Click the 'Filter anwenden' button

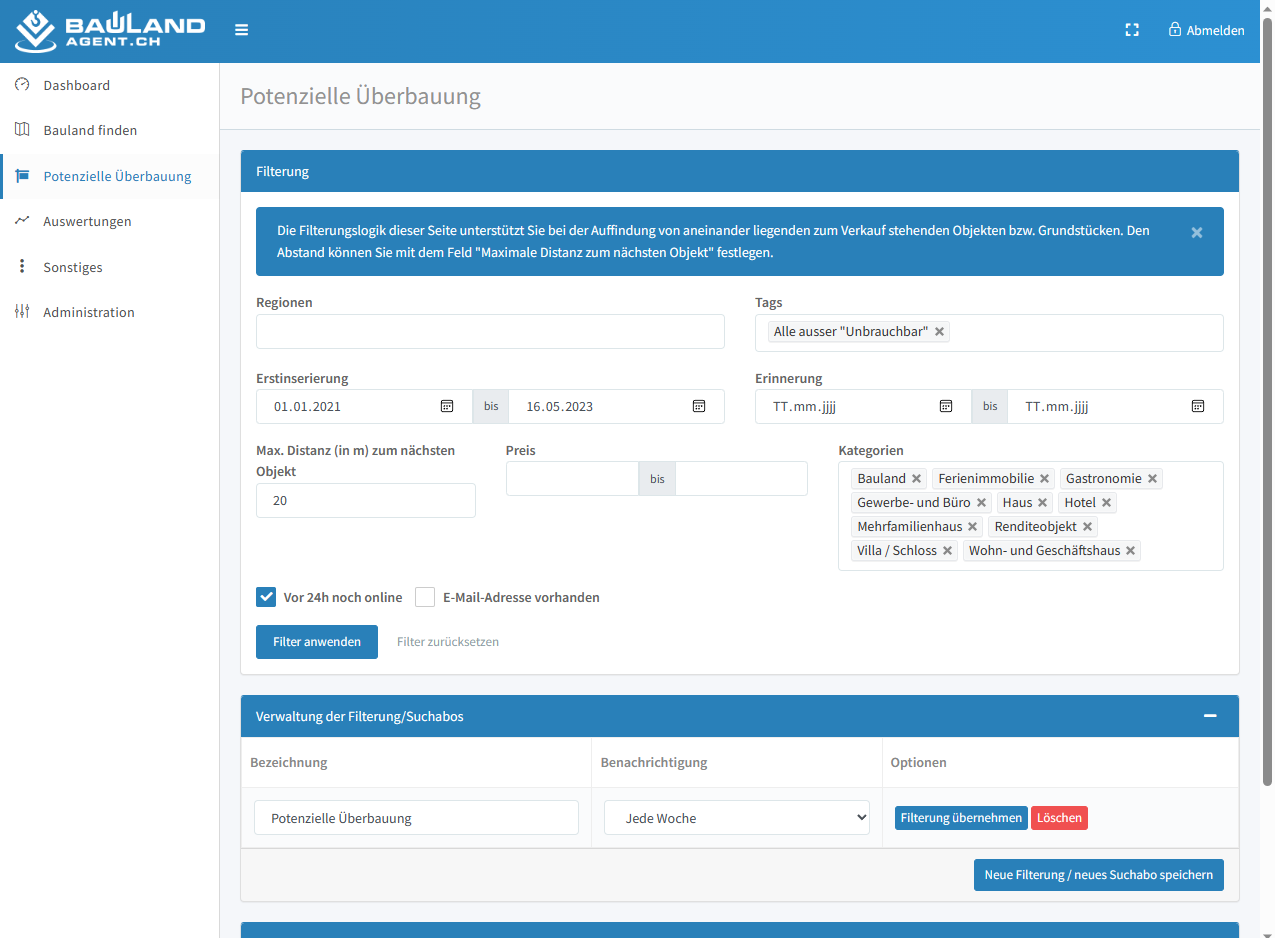click(317, 642)
